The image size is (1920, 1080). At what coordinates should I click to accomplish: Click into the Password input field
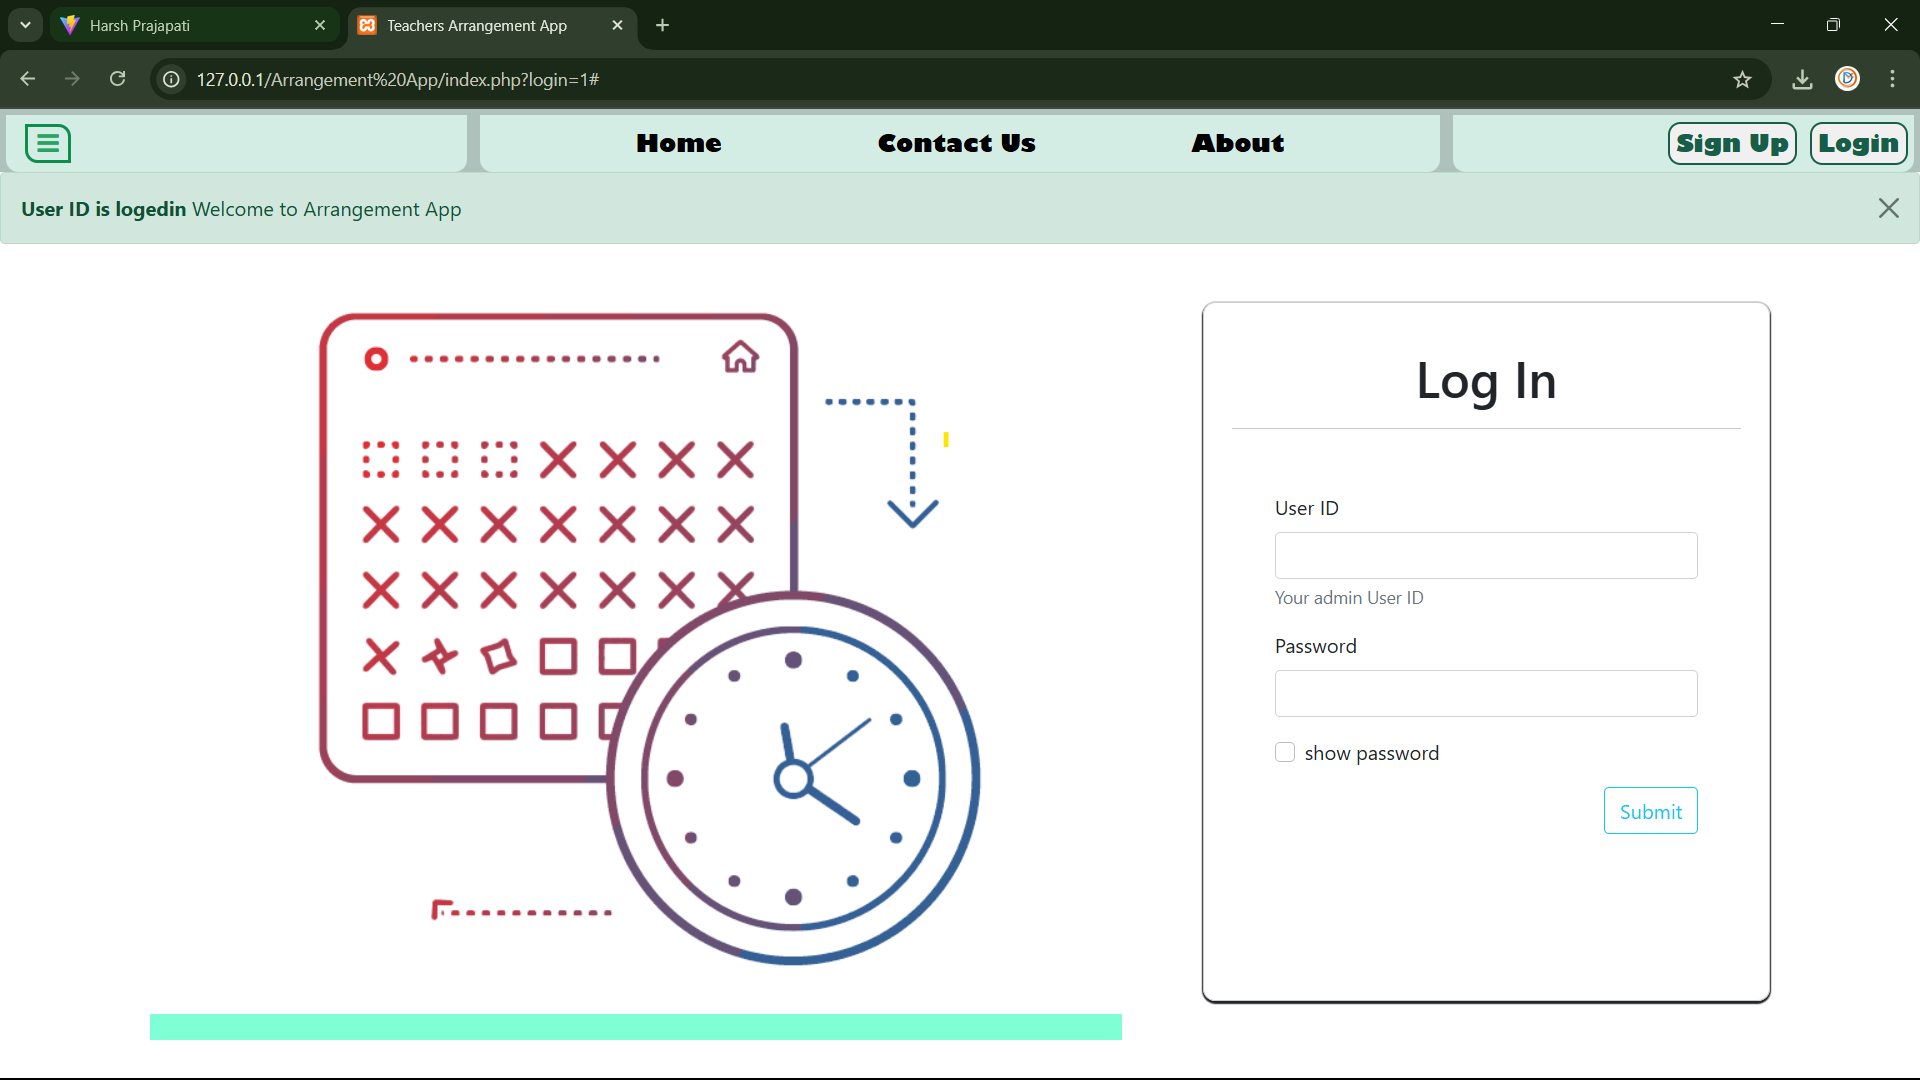pos(1485,693)
